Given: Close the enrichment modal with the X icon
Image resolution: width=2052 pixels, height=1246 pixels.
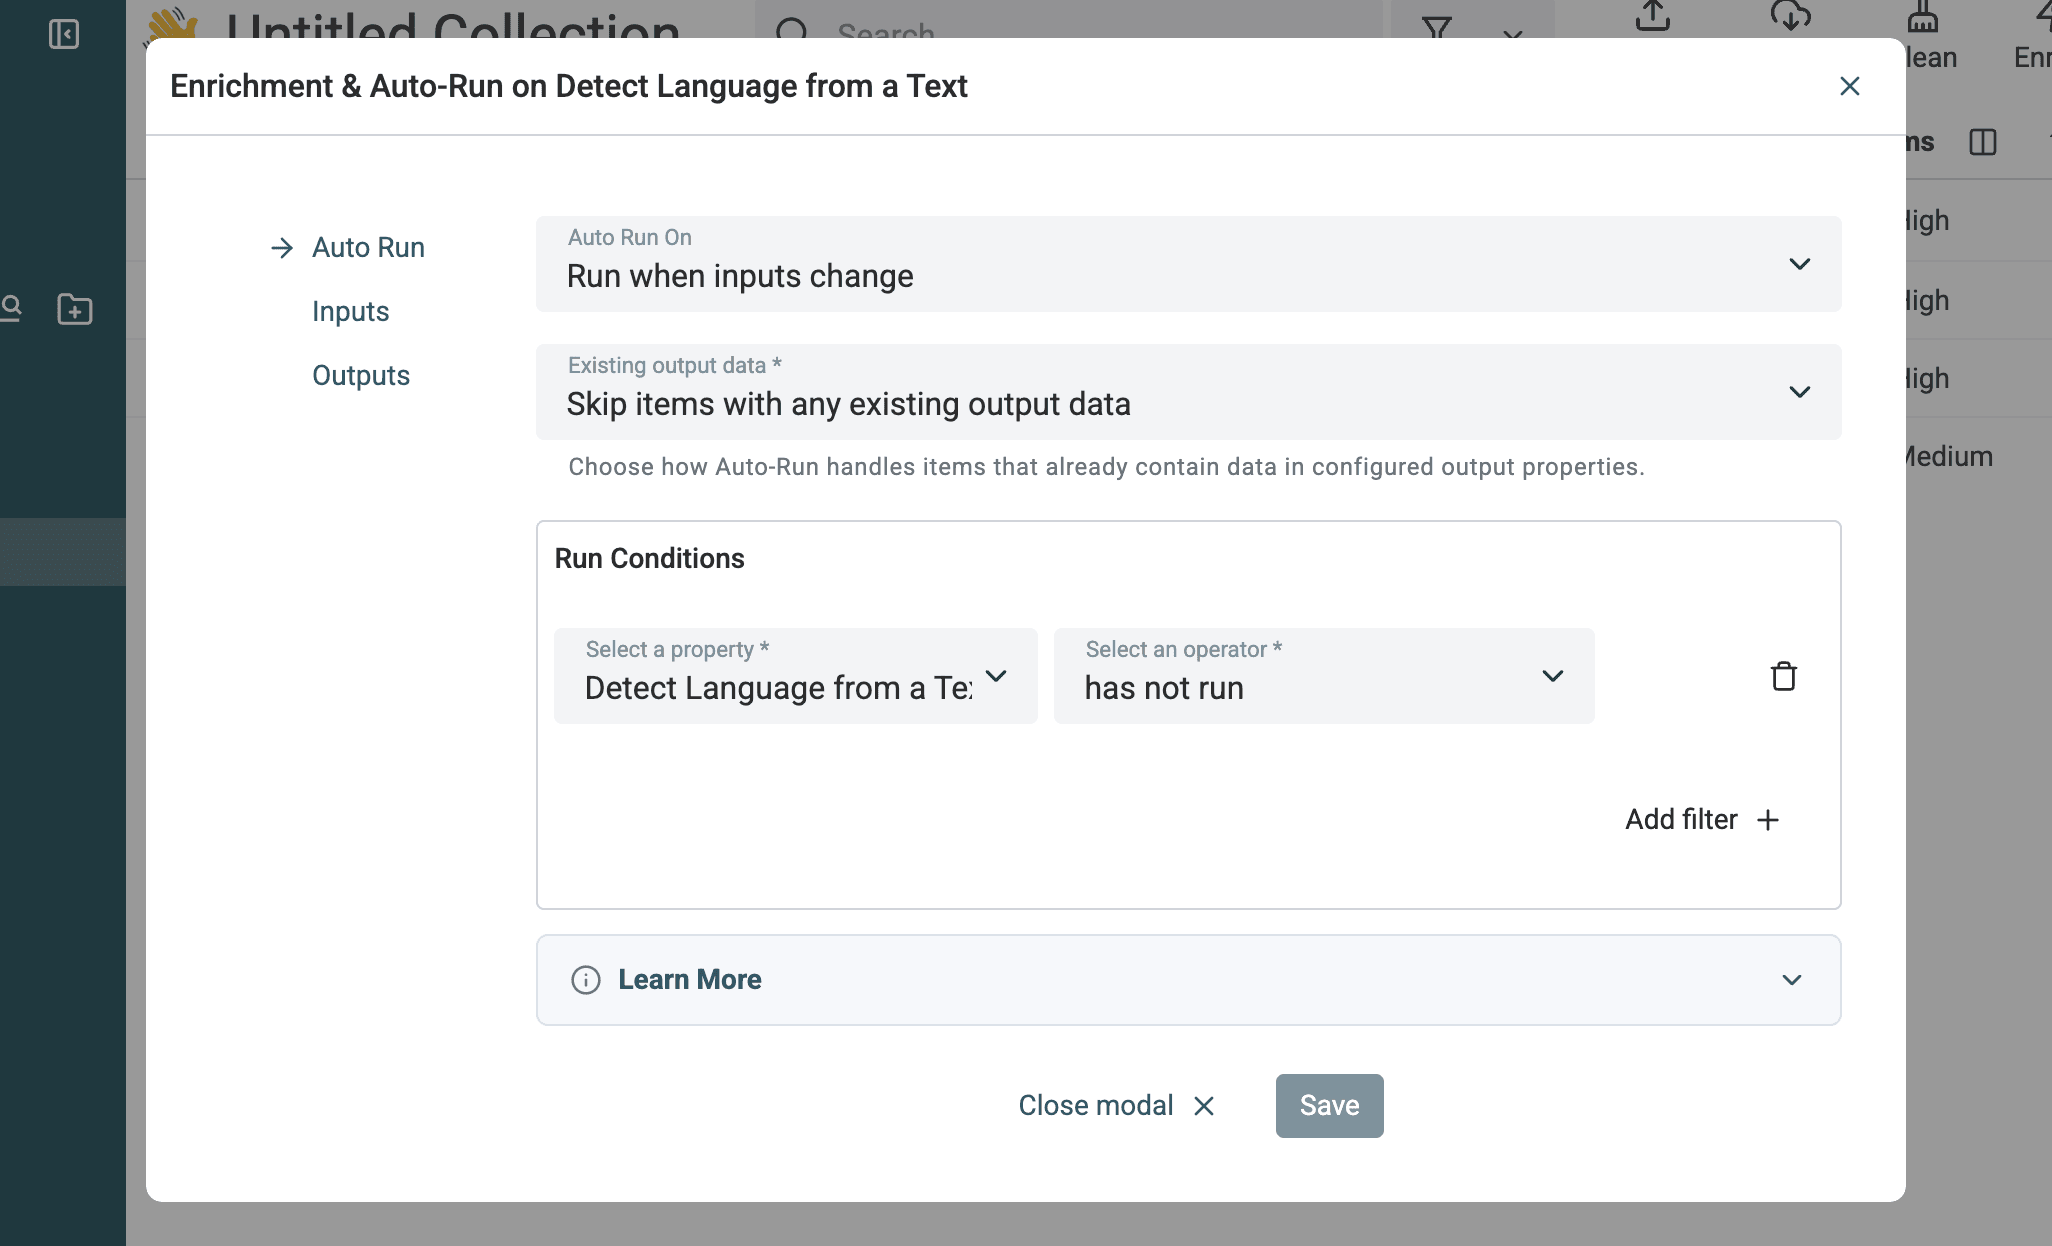Looking at the screenshot, I should pyautogui.click(x=1849, y=86).
